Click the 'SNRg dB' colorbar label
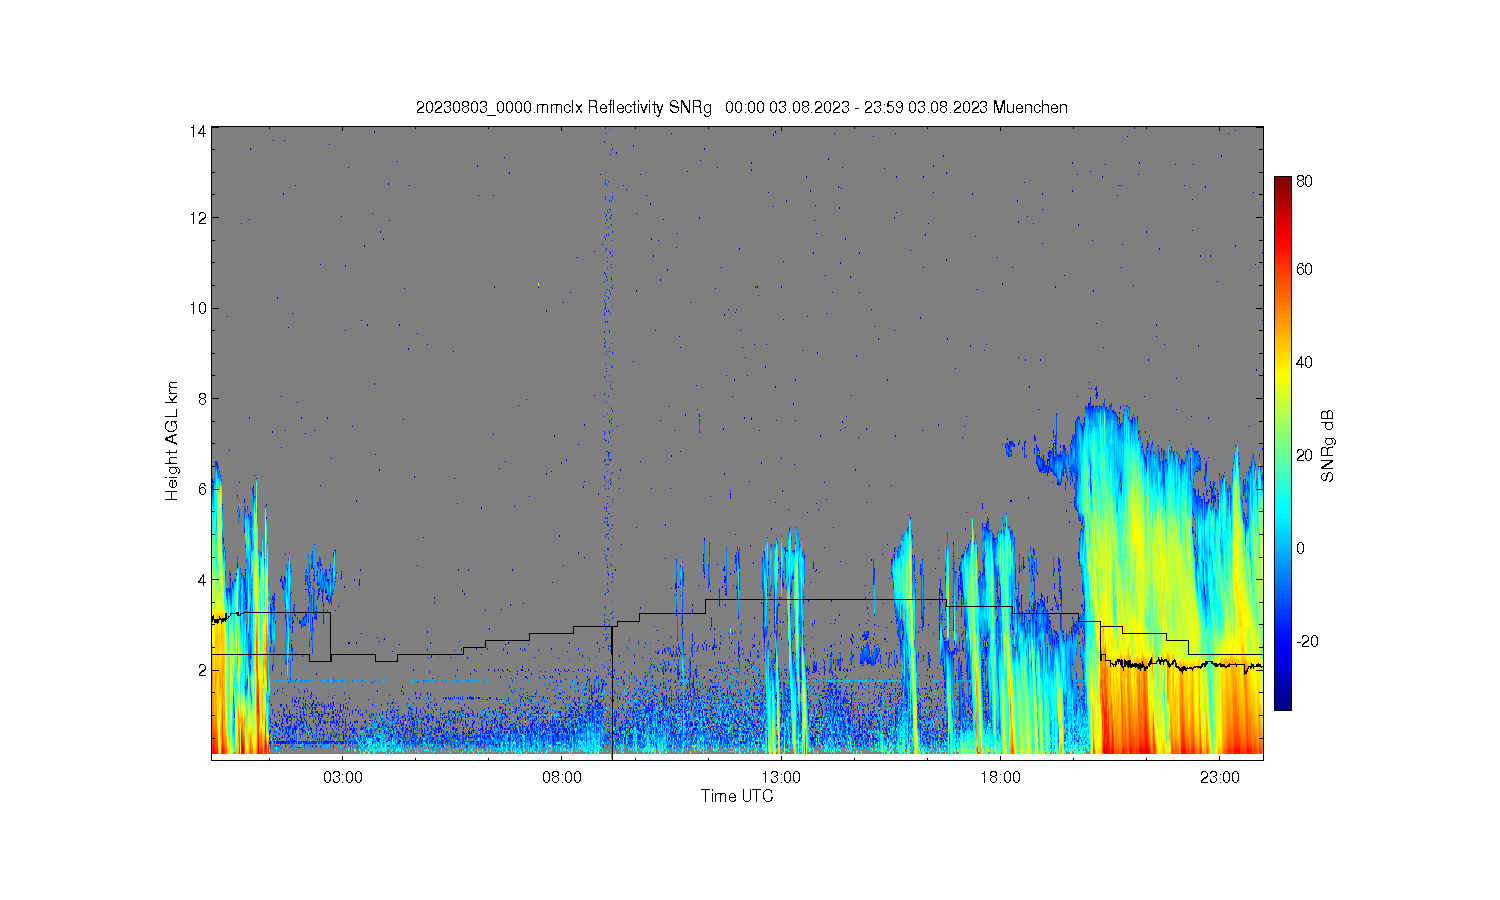1500x900 pixels. point(1328,446)
